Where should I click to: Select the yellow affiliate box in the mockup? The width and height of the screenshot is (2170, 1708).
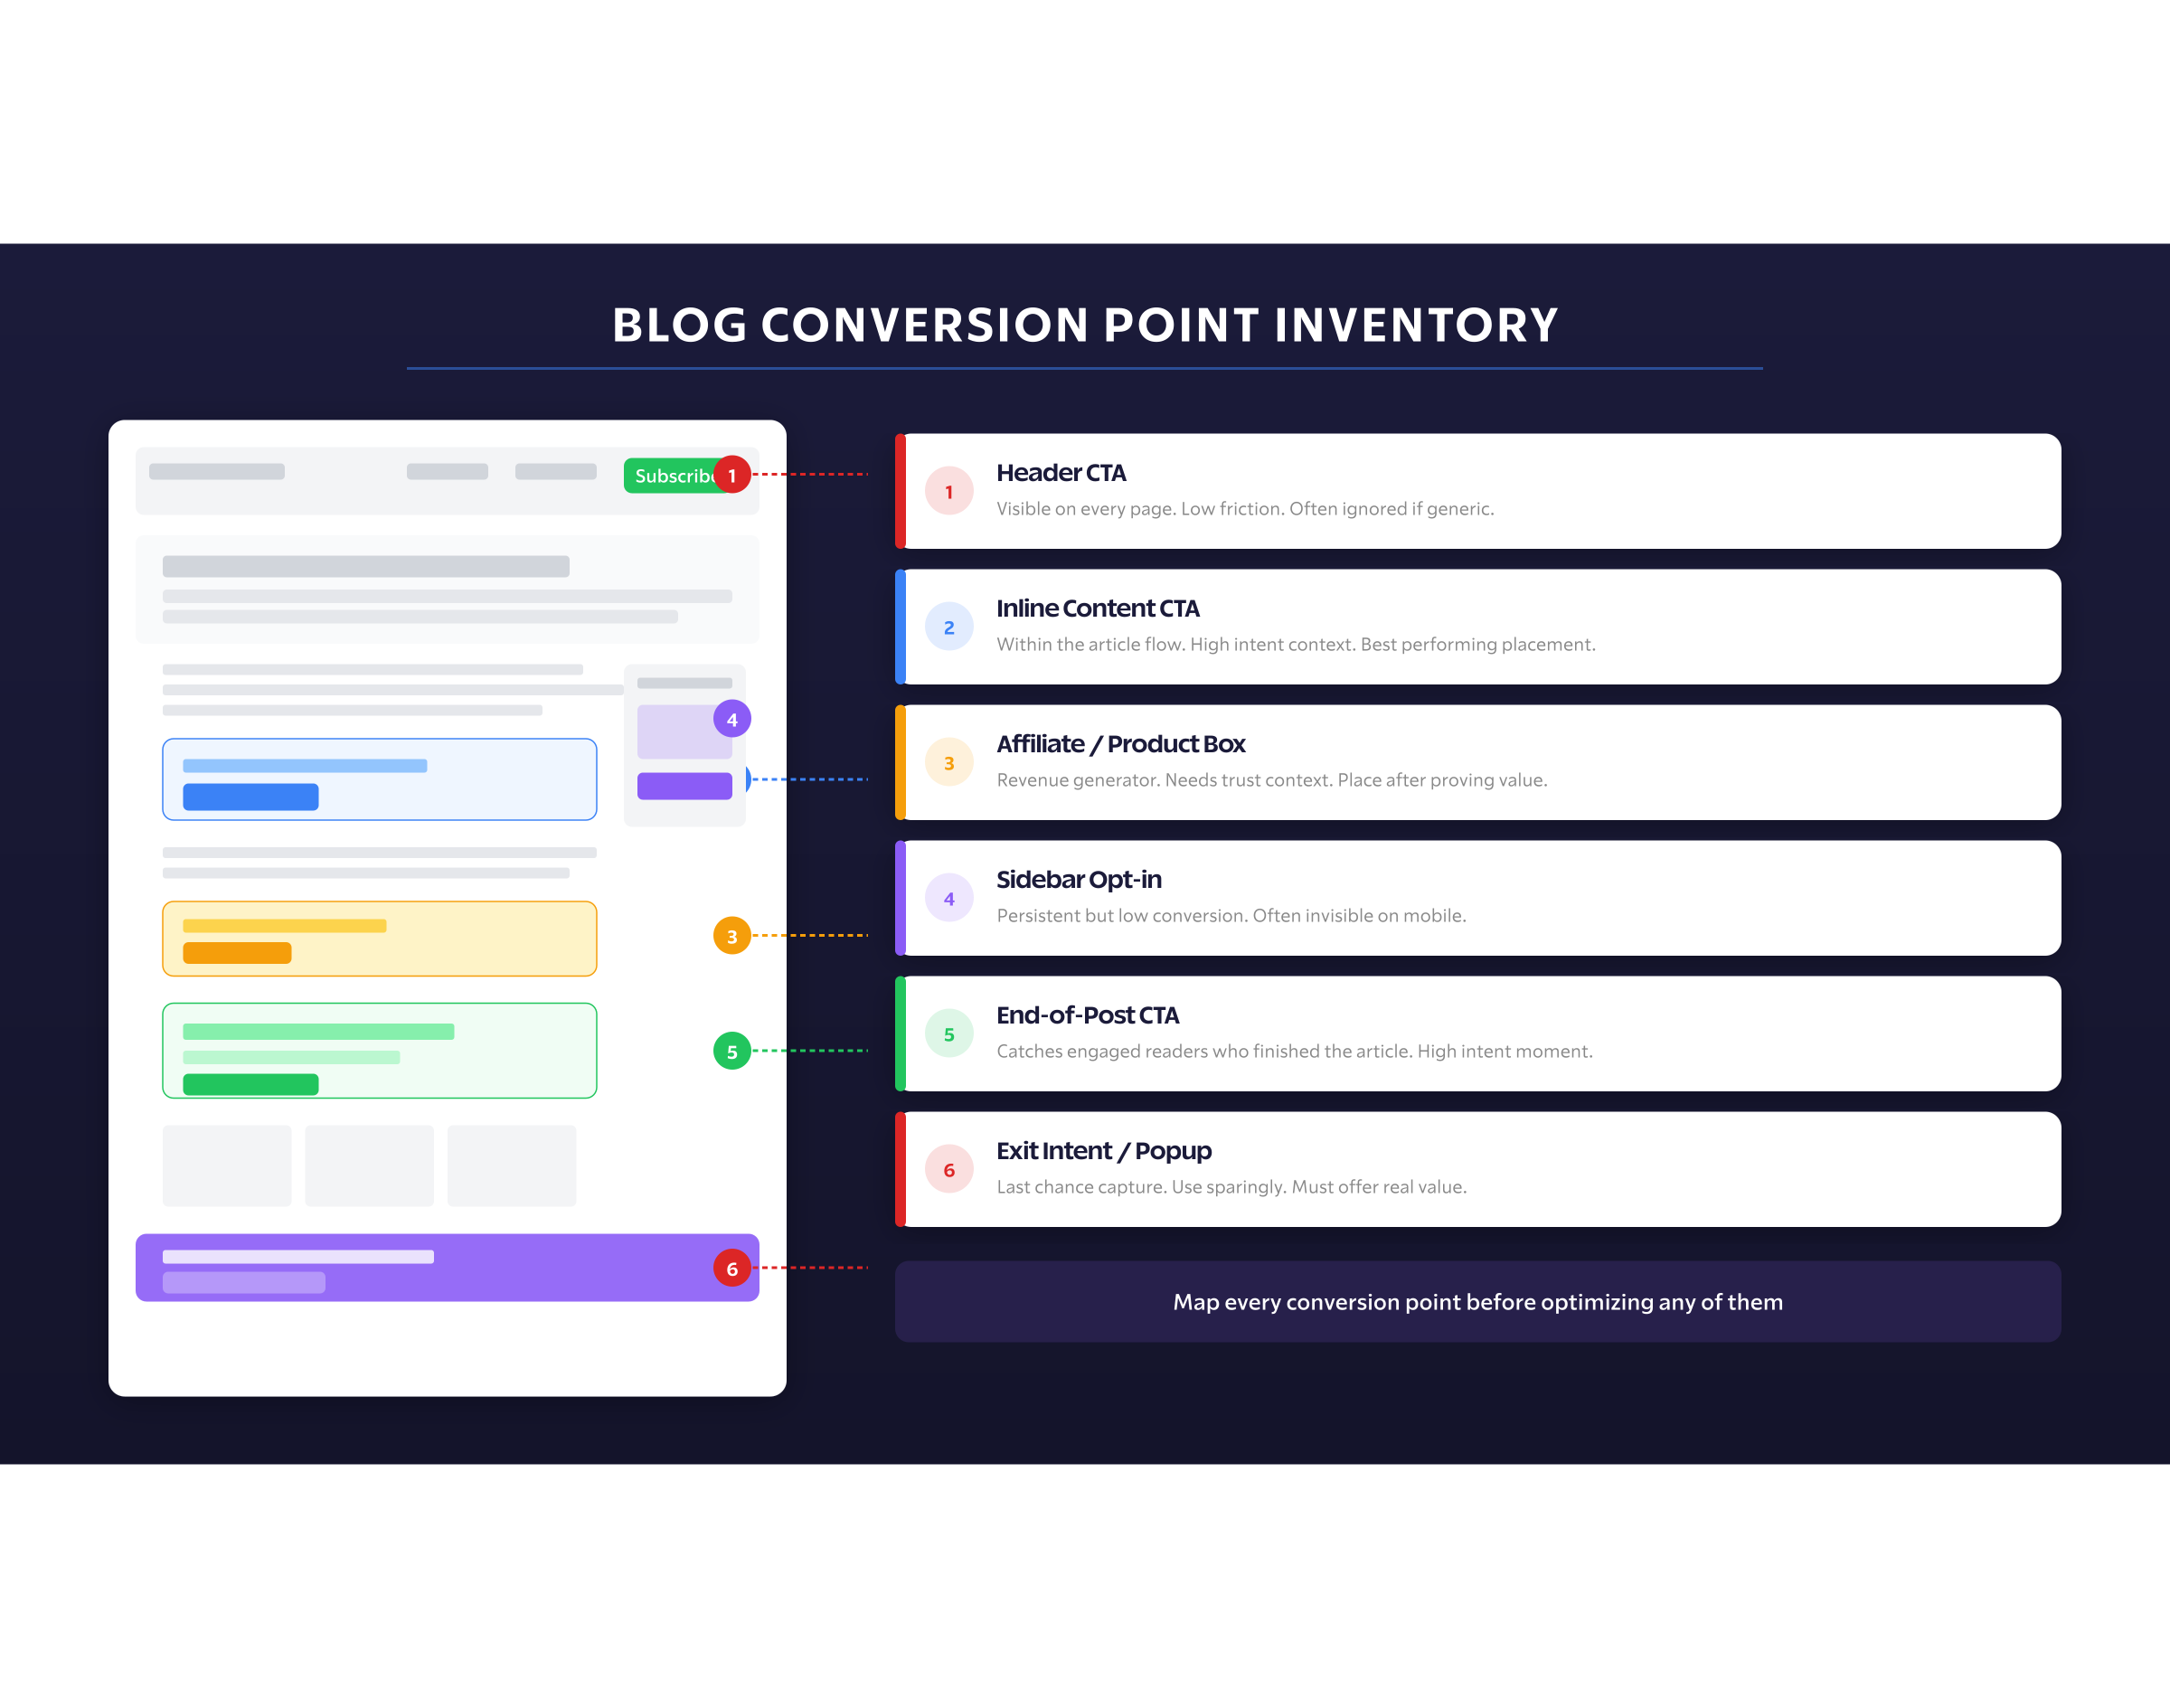379,937
